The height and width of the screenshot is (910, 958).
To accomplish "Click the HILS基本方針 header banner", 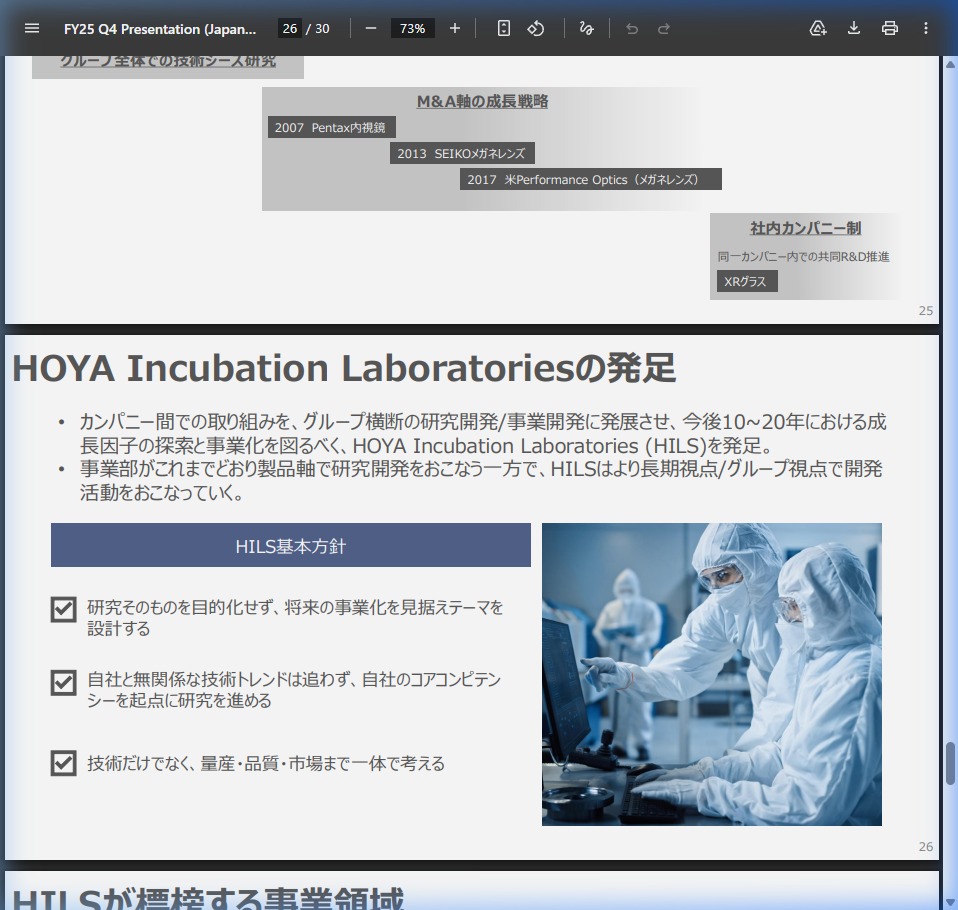I will pyautogui.click(x=291, y=545).
